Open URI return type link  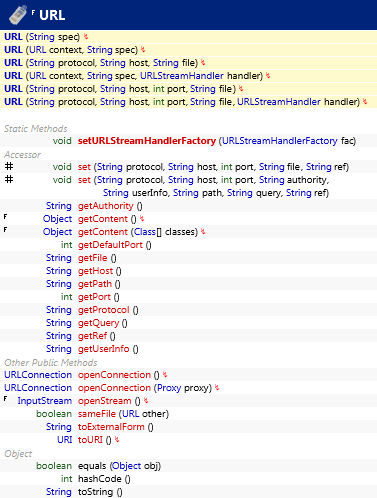pyautogui.click(x=65, y=440)
